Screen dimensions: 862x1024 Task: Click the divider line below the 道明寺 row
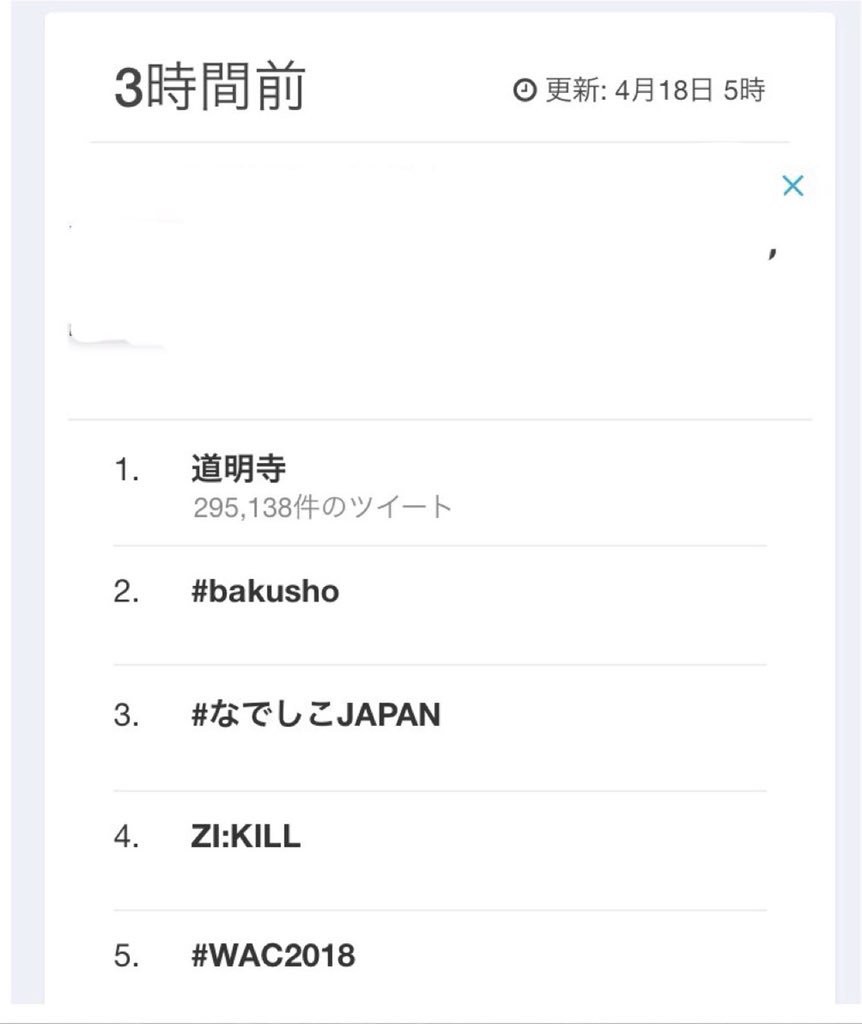point(440,546)
